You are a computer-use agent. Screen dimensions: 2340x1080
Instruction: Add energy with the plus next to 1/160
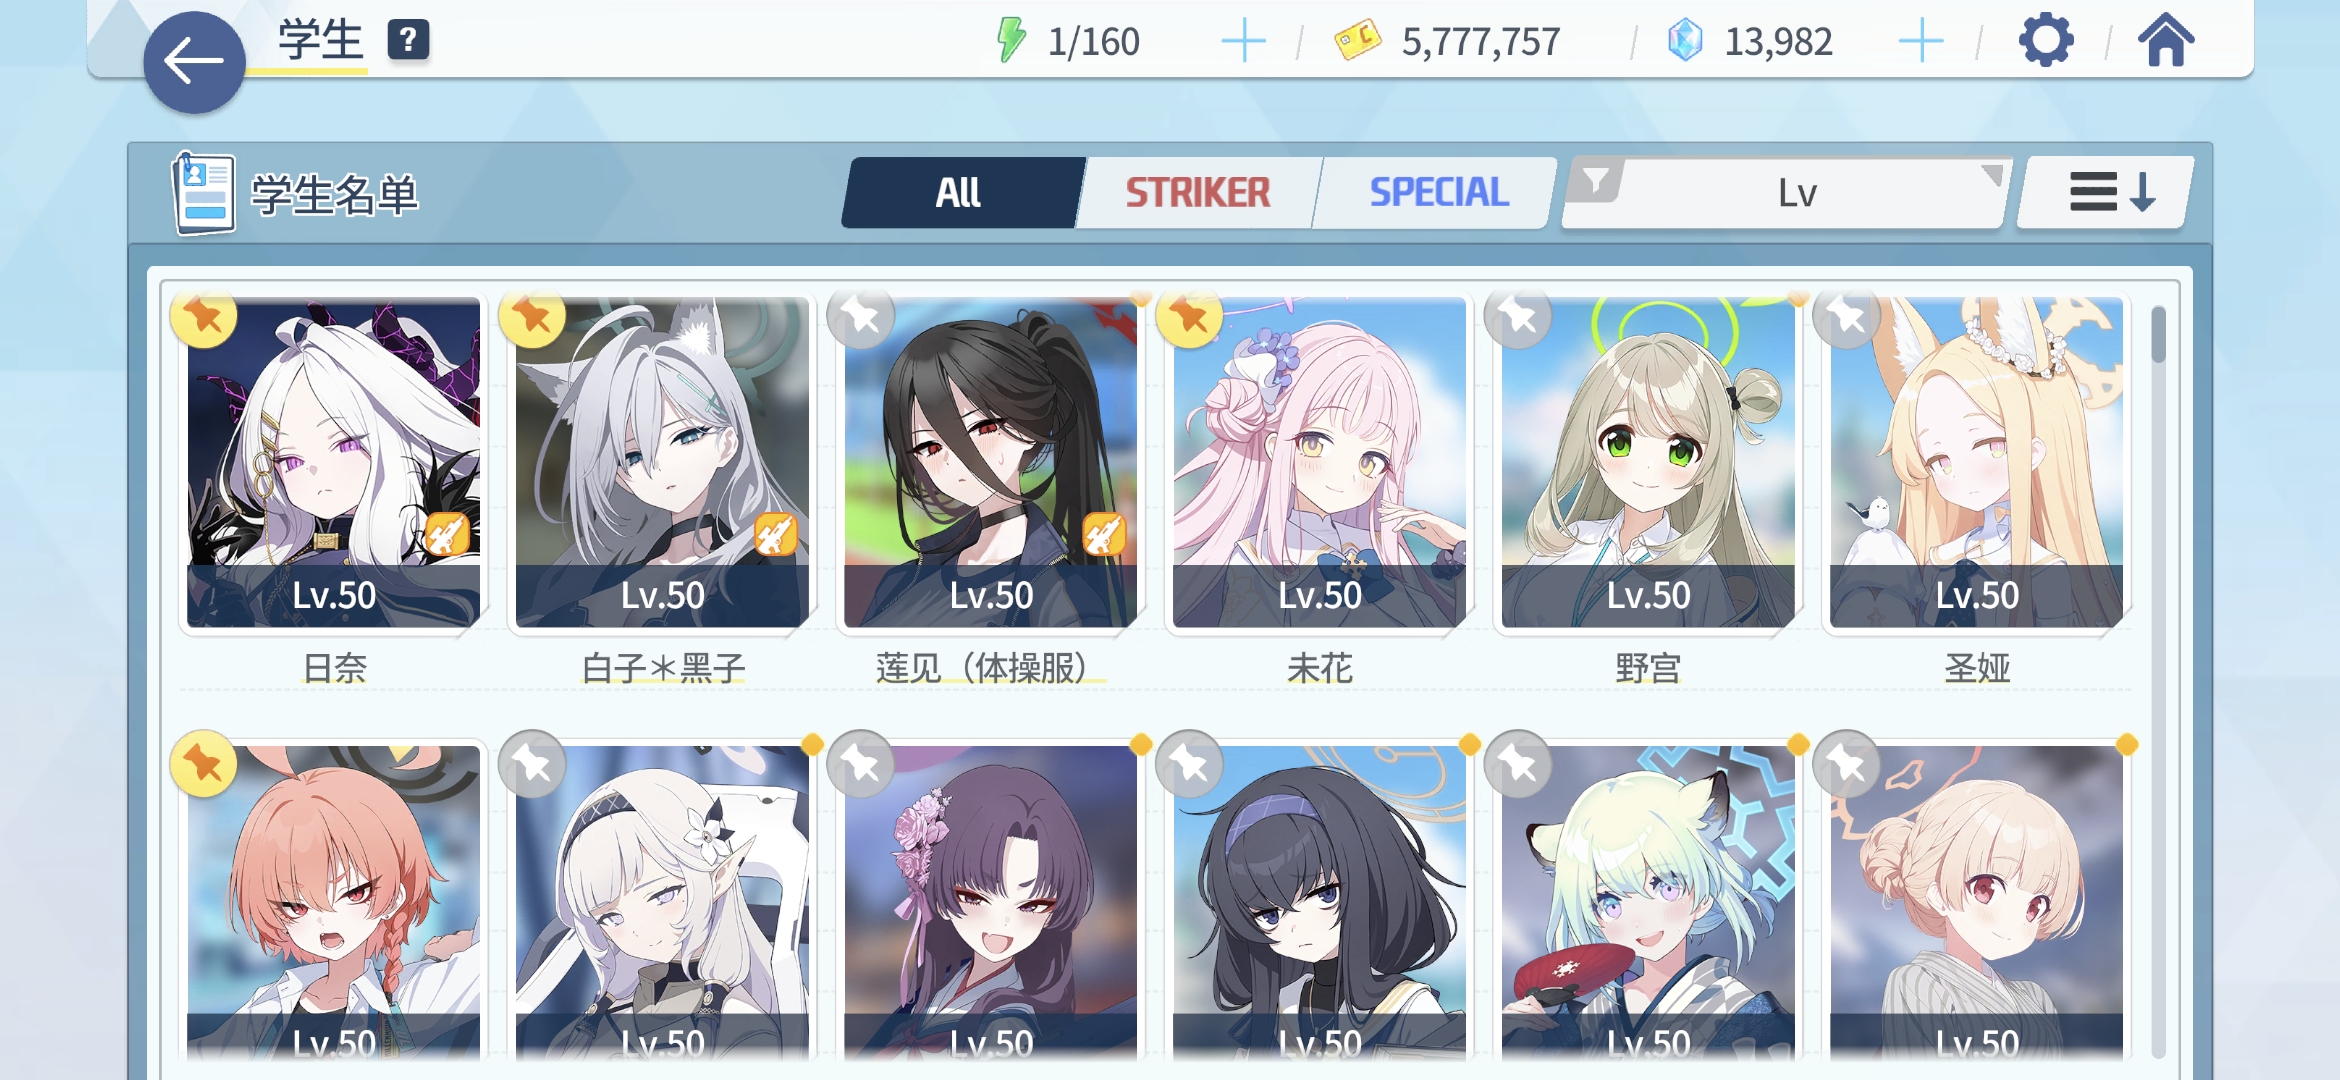coord(1243,42)
